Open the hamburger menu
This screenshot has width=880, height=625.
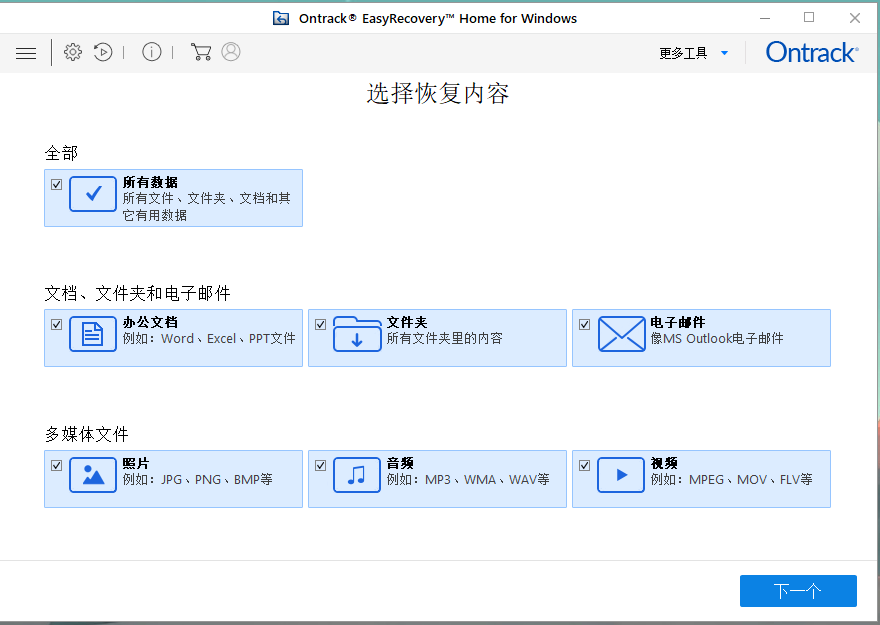pos(26,53)
